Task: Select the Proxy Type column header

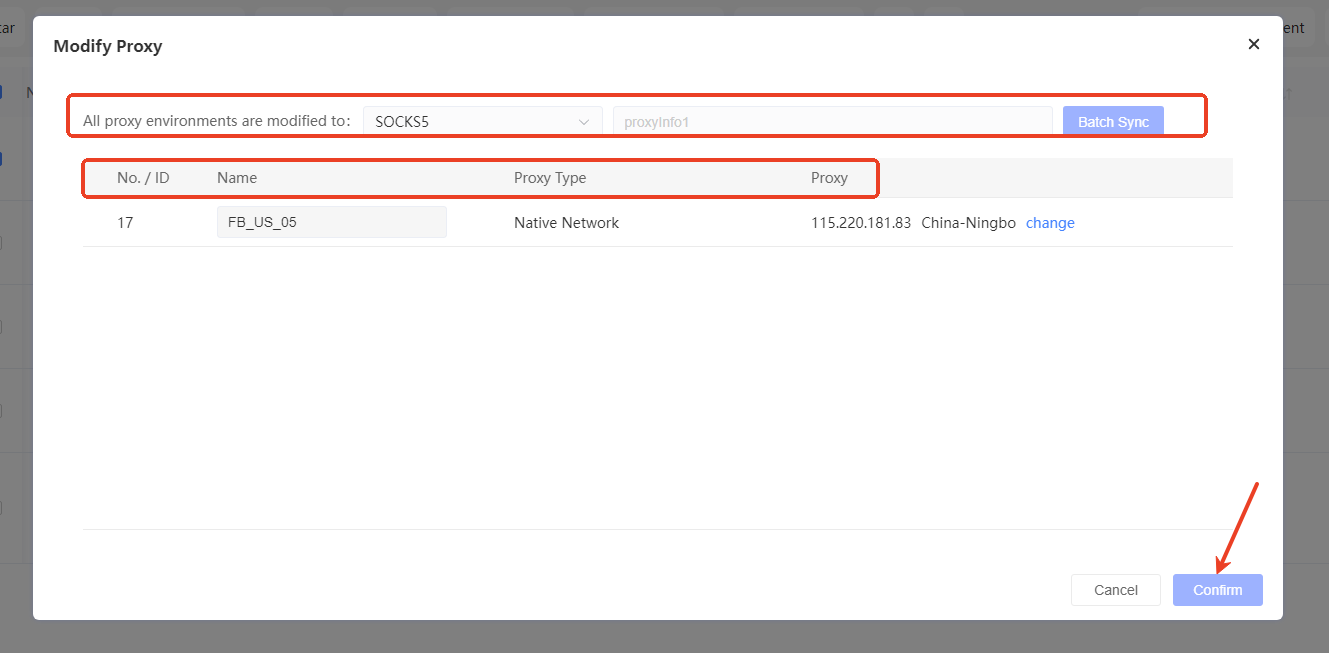Action: (x=550, y=178)
